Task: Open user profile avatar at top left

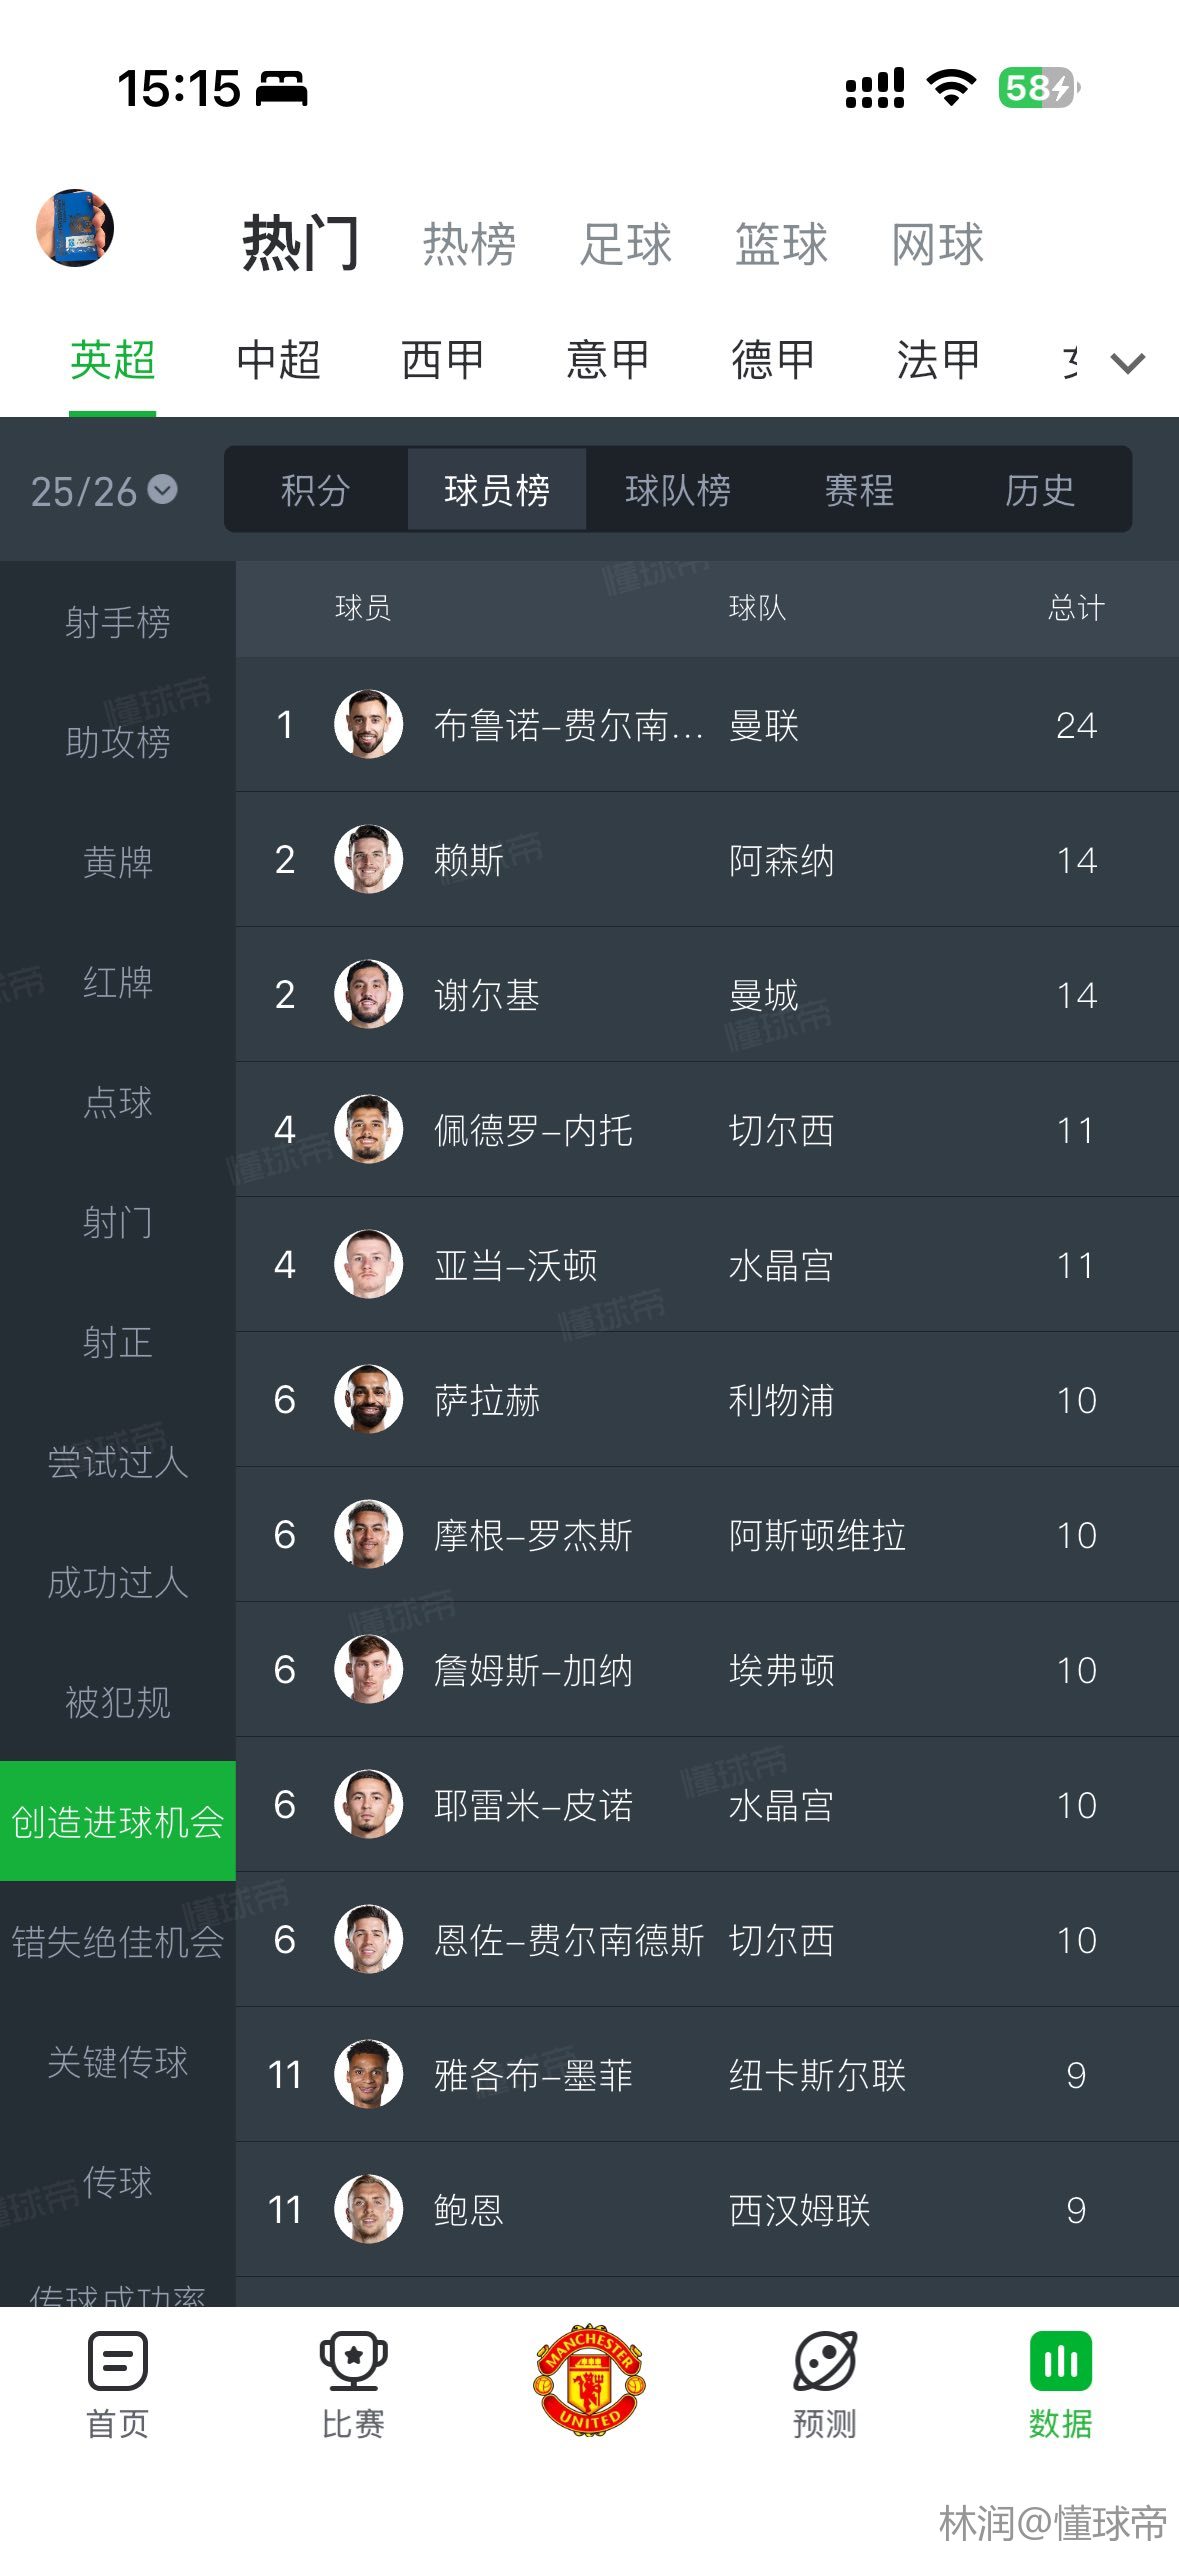Action: (75, 228)
